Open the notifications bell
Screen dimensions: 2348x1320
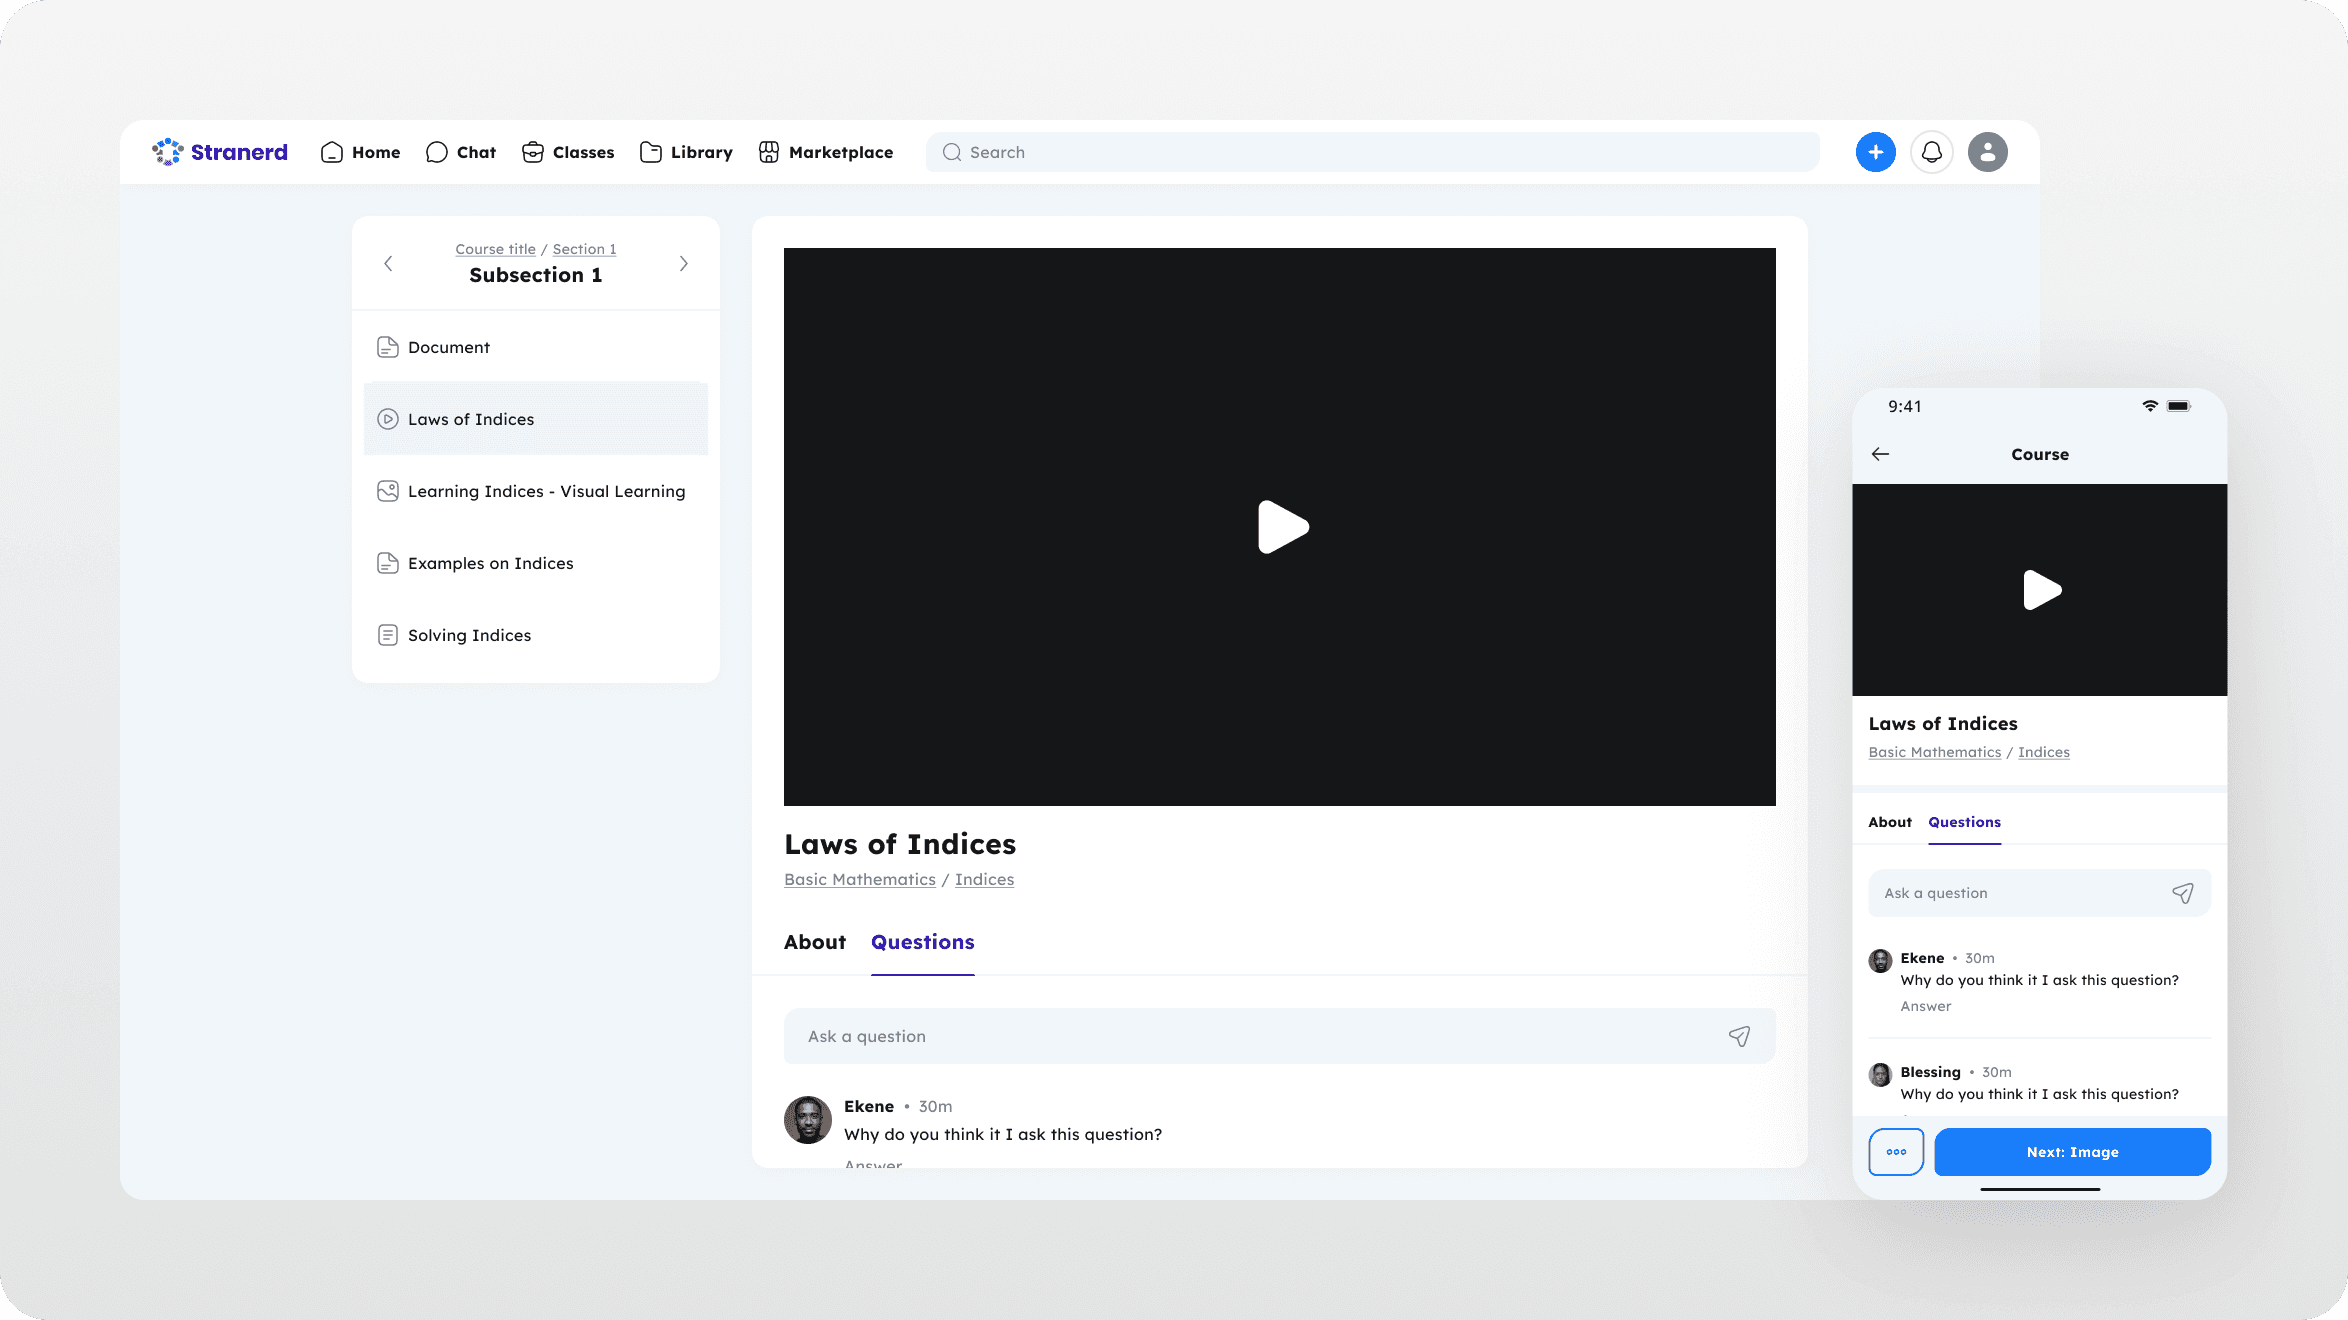point(1931,152)
